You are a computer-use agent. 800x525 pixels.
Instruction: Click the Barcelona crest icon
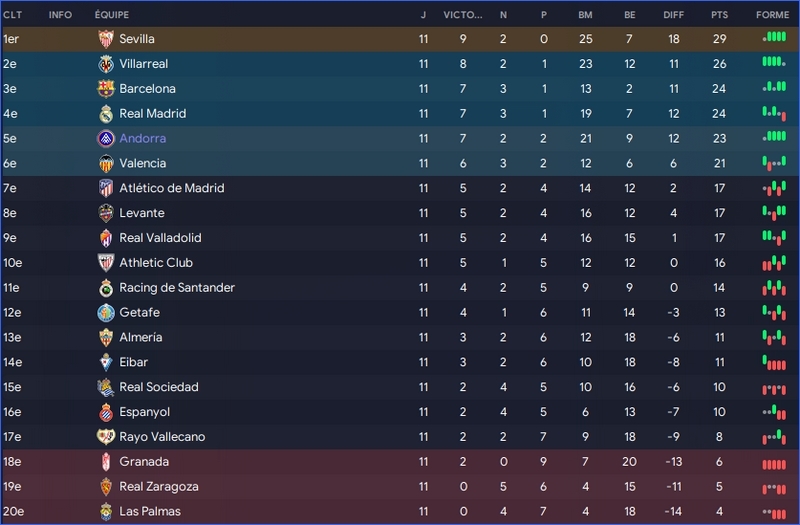(x=106, y=89)
